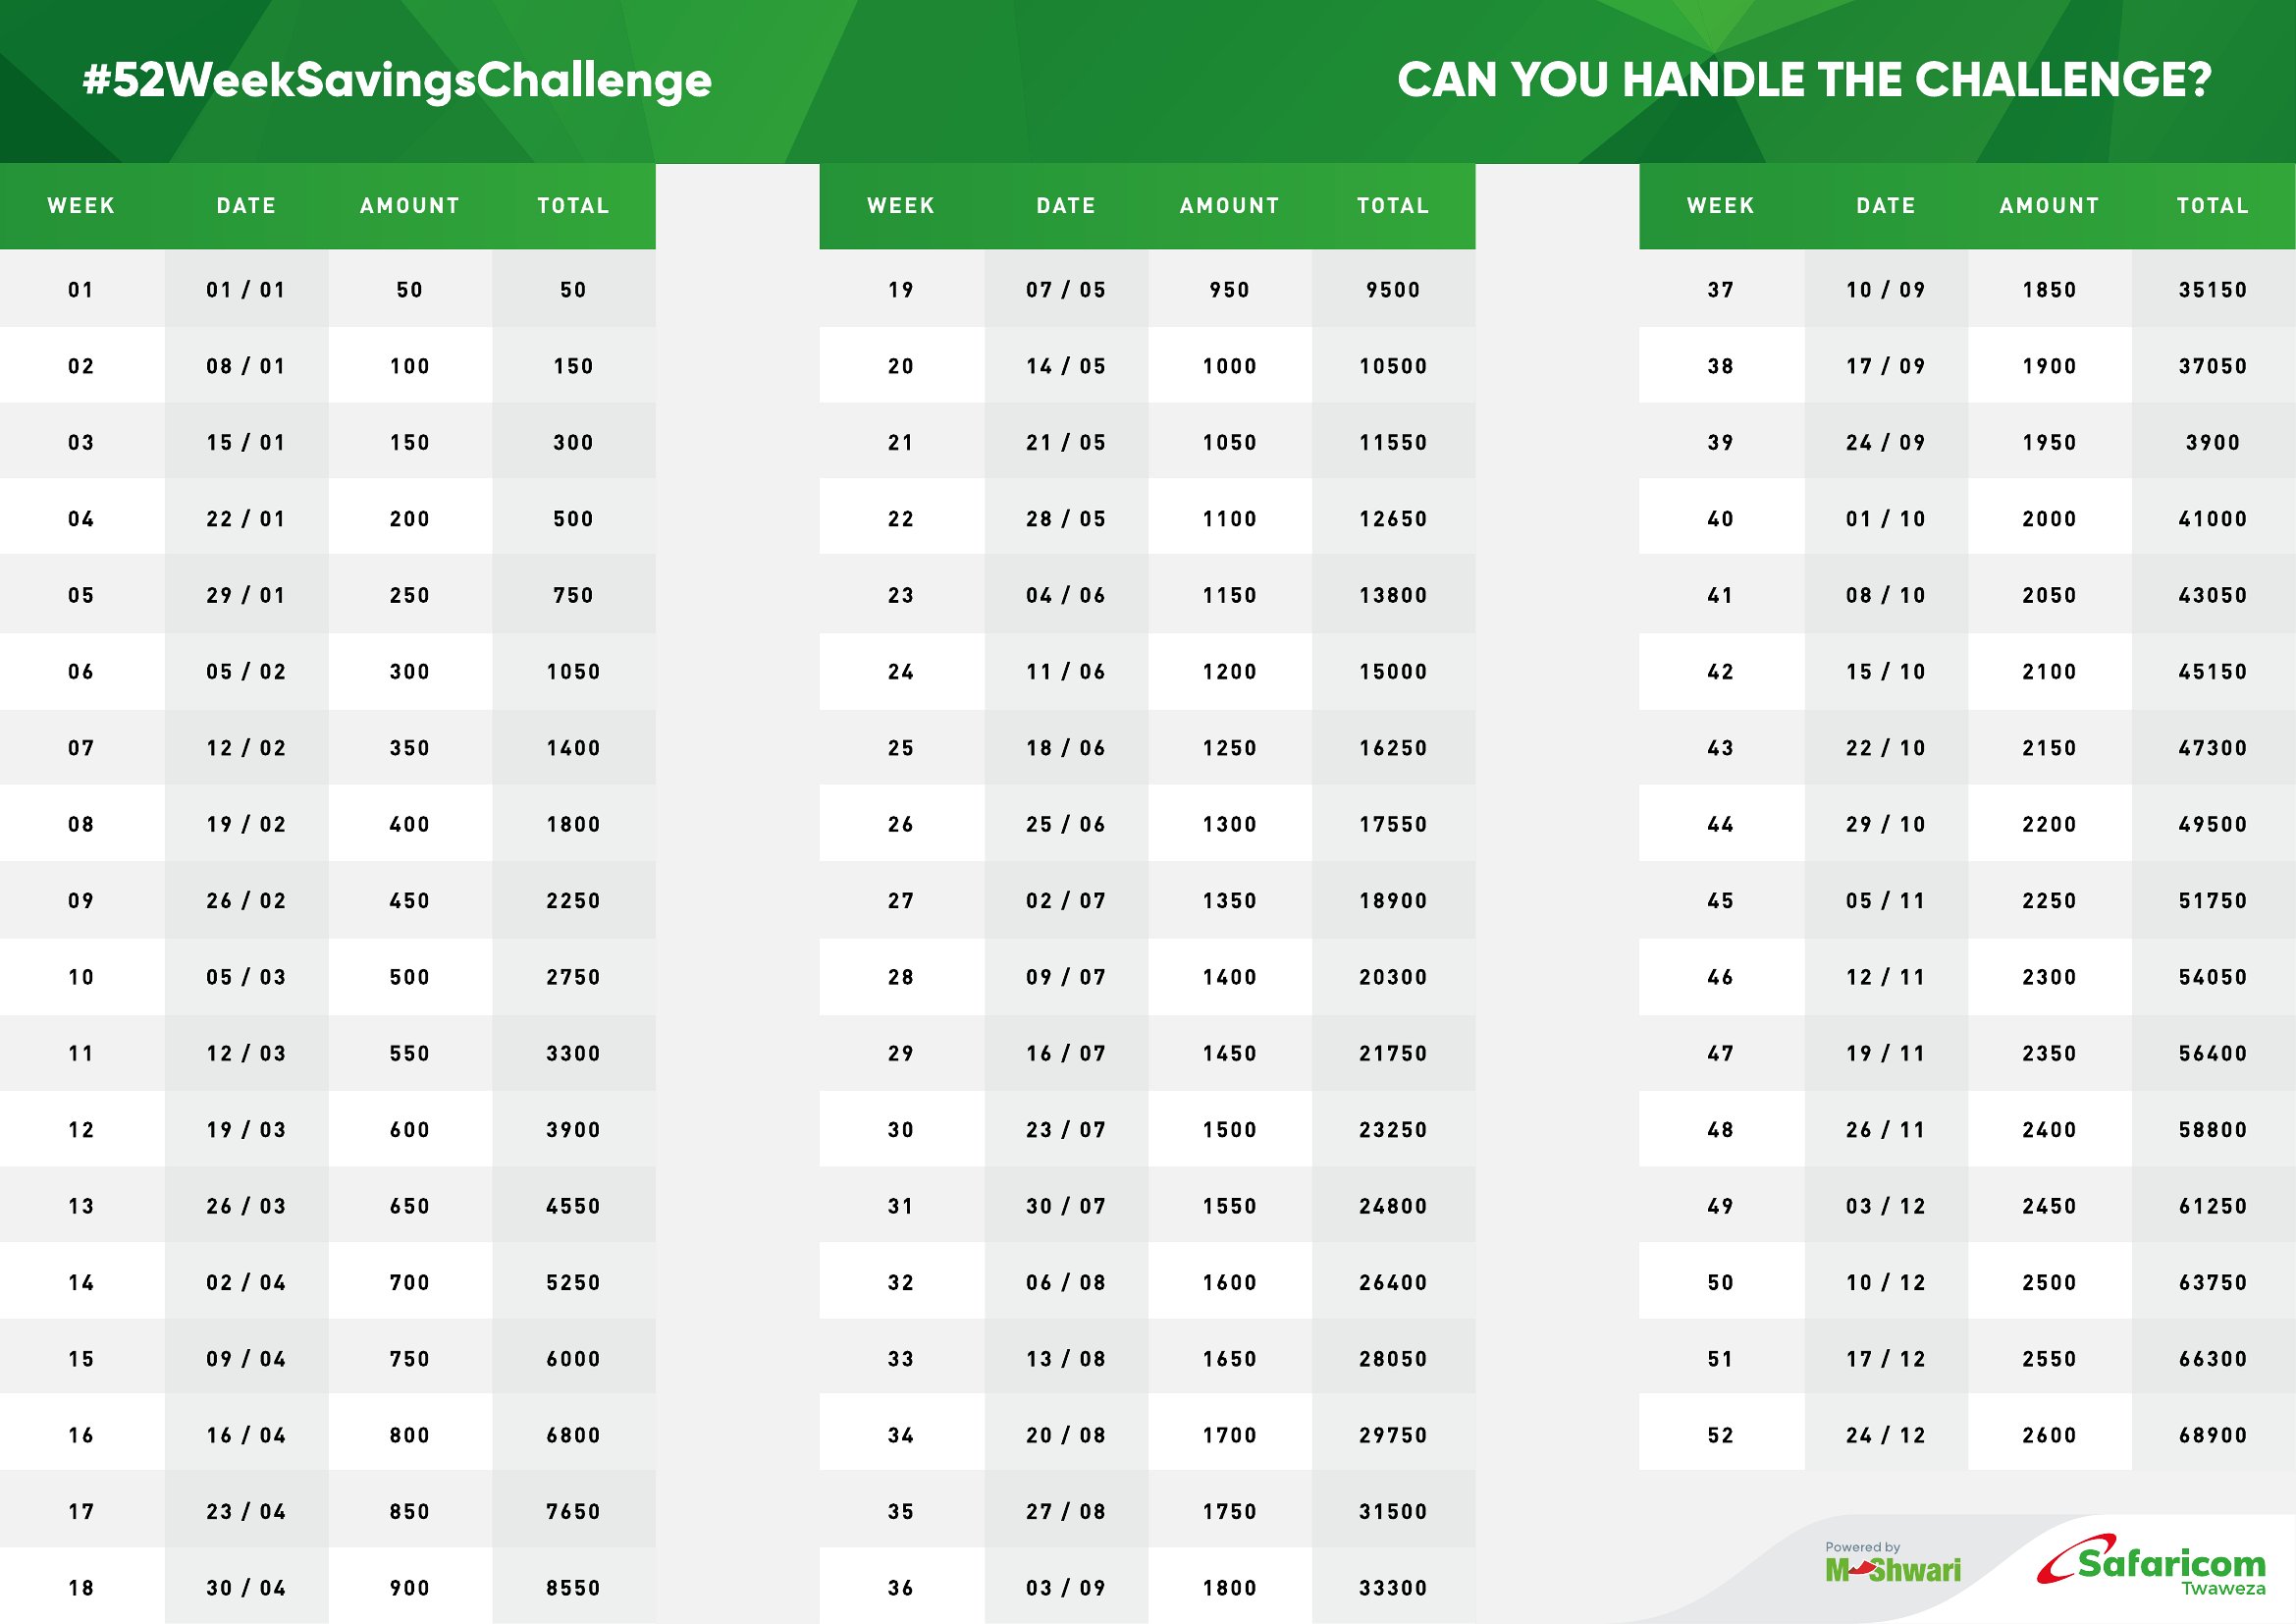Click the date cell 14 / 05
The height and width of the screenshot is (1624, 2296).
pos(1066,366)
